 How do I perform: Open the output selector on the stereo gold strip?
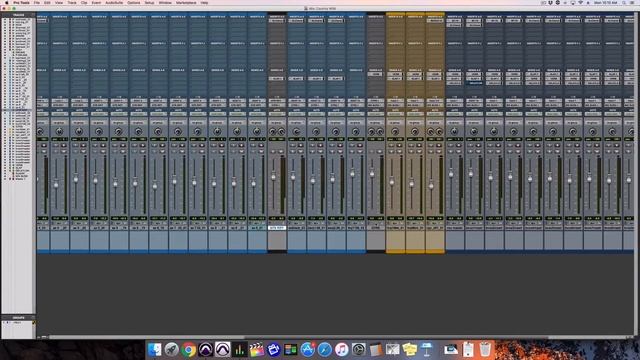[x=435, y=105]
